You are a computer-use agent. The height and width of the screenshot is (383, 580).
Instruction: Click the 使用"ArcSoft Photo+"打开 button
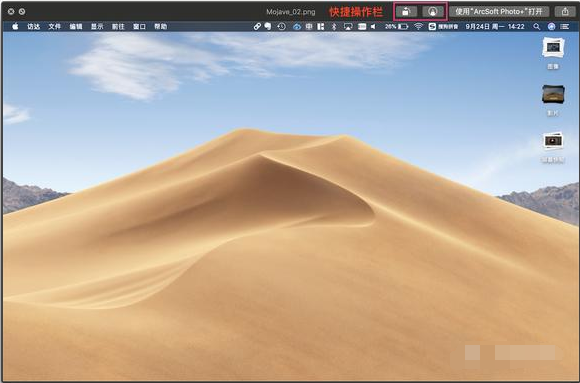pyautogui.click(x=499, y=12)
